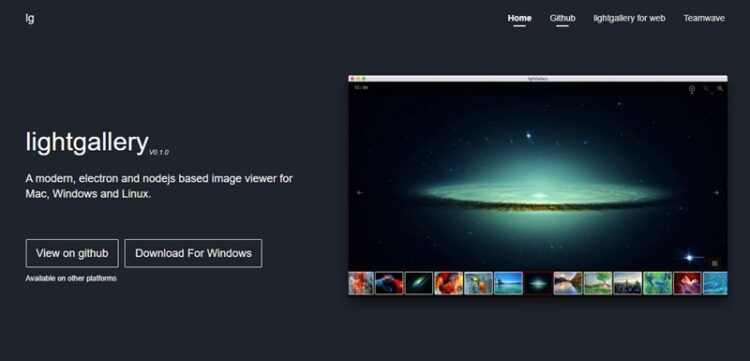Click the zoom-in magnifier icon in viewer

[720, 88]
